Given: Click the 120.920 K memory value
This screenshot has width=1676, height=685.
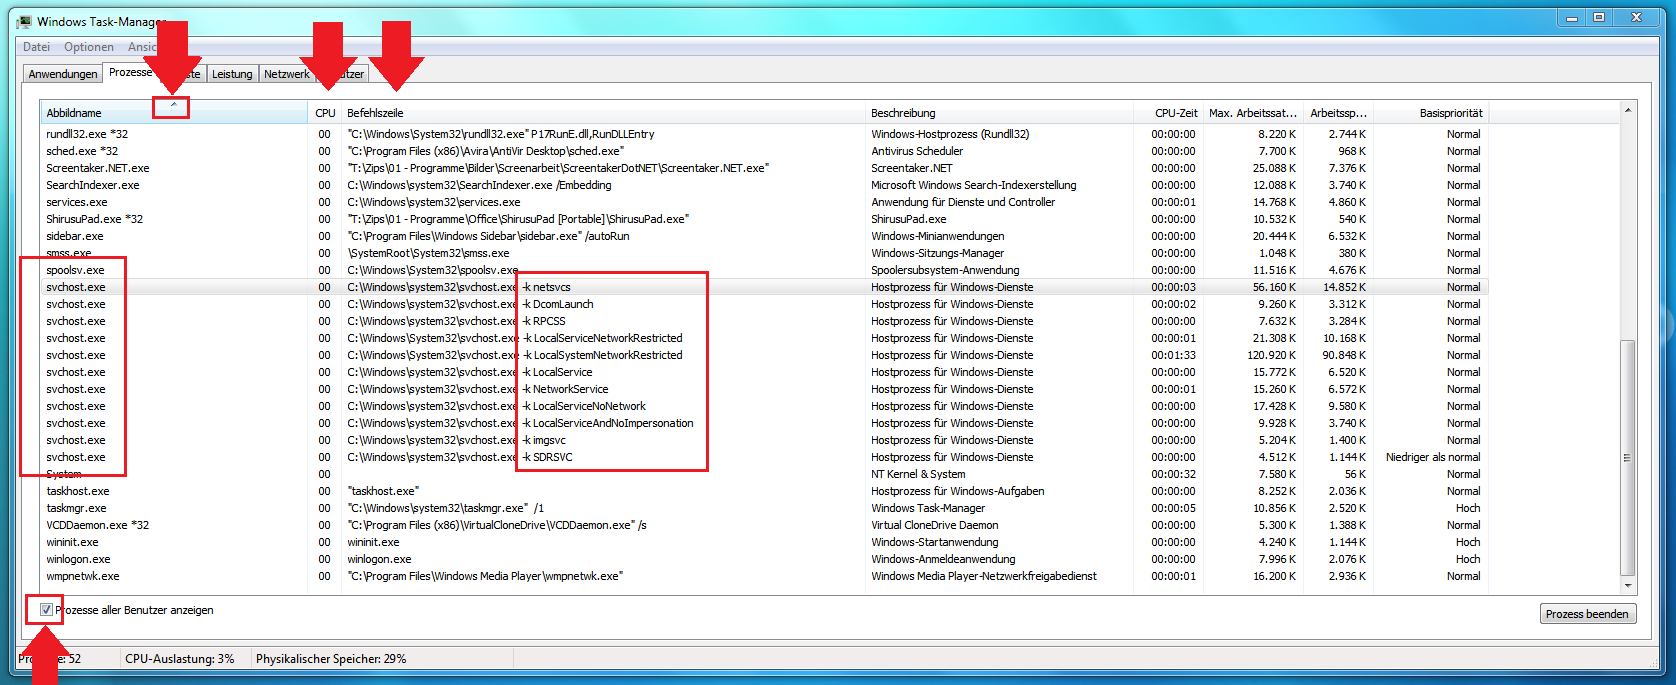Looking at the screenshot, I should pyautogui.click(x=1271, y=355).
